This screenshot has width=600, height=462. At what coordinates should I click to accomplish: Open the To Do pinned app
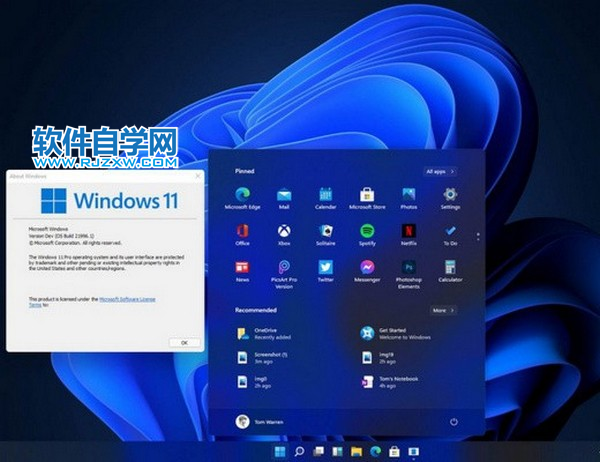[450, 235]
